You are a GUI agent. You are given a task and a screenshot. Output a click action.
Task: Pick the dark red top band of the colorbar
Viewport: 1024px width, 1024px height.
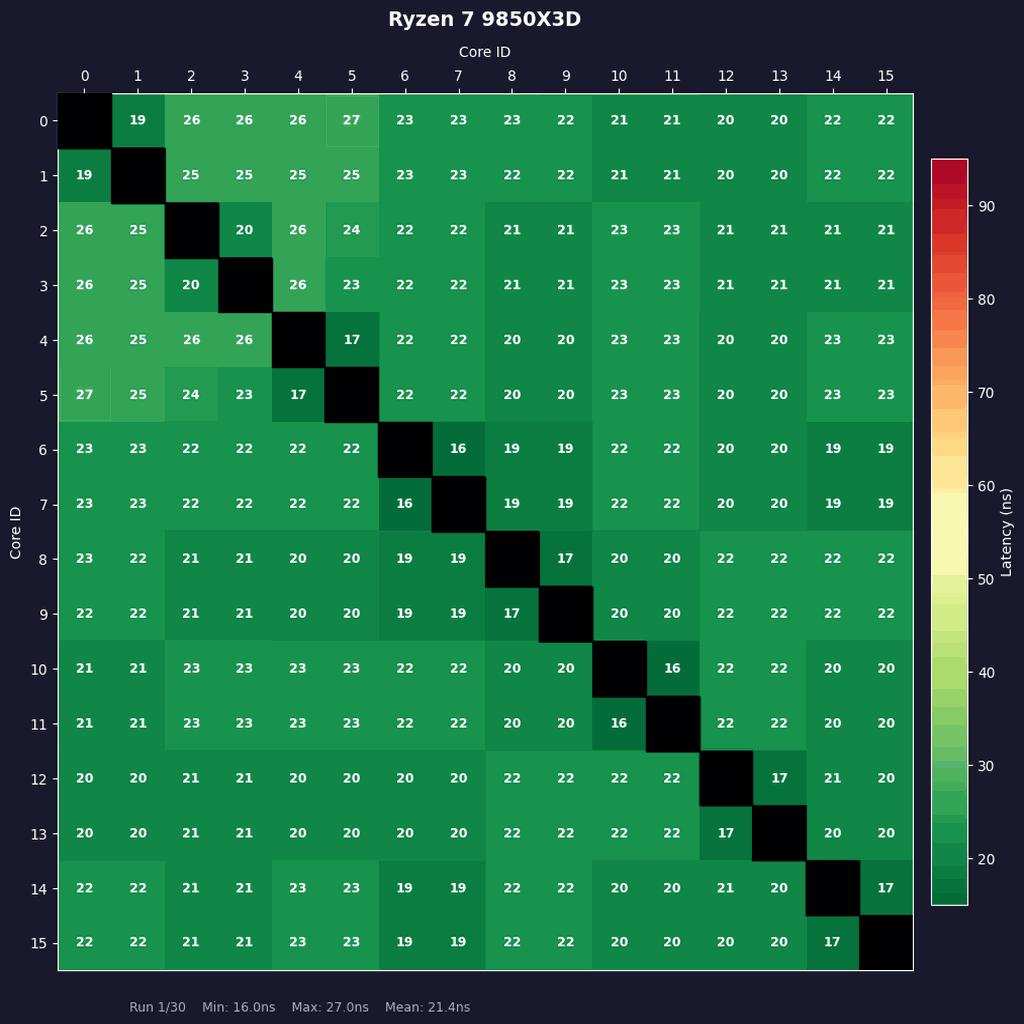pos(950,171)
